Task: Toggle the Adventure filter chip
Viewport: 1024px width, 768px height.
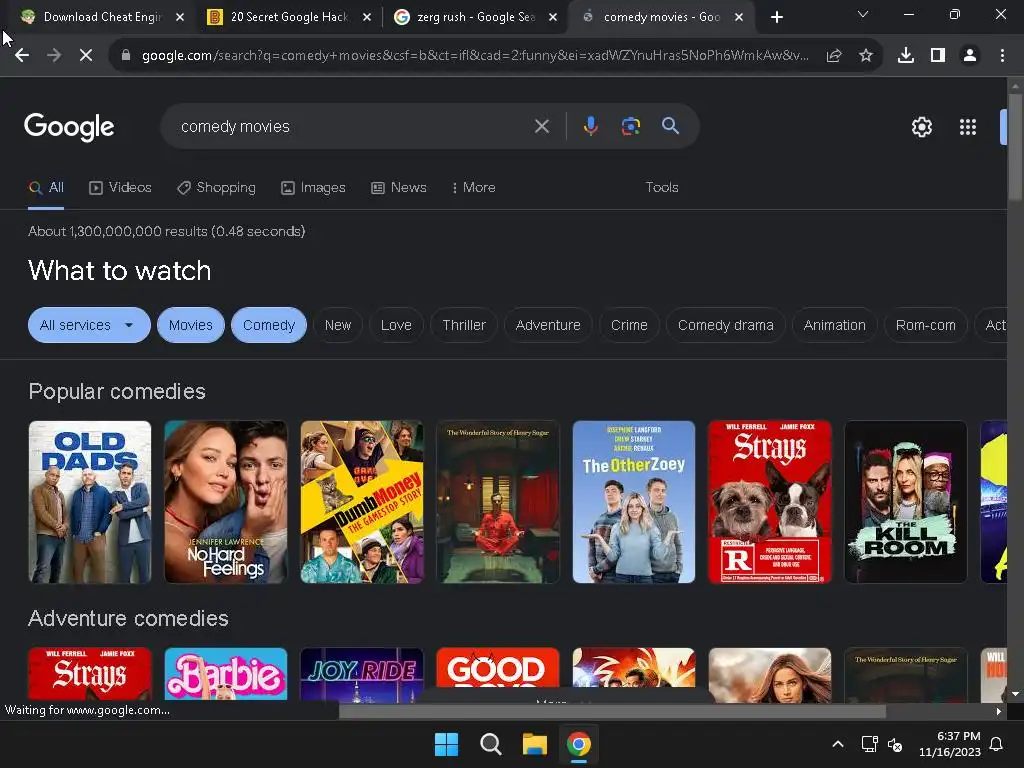Action: click(548, 325)
